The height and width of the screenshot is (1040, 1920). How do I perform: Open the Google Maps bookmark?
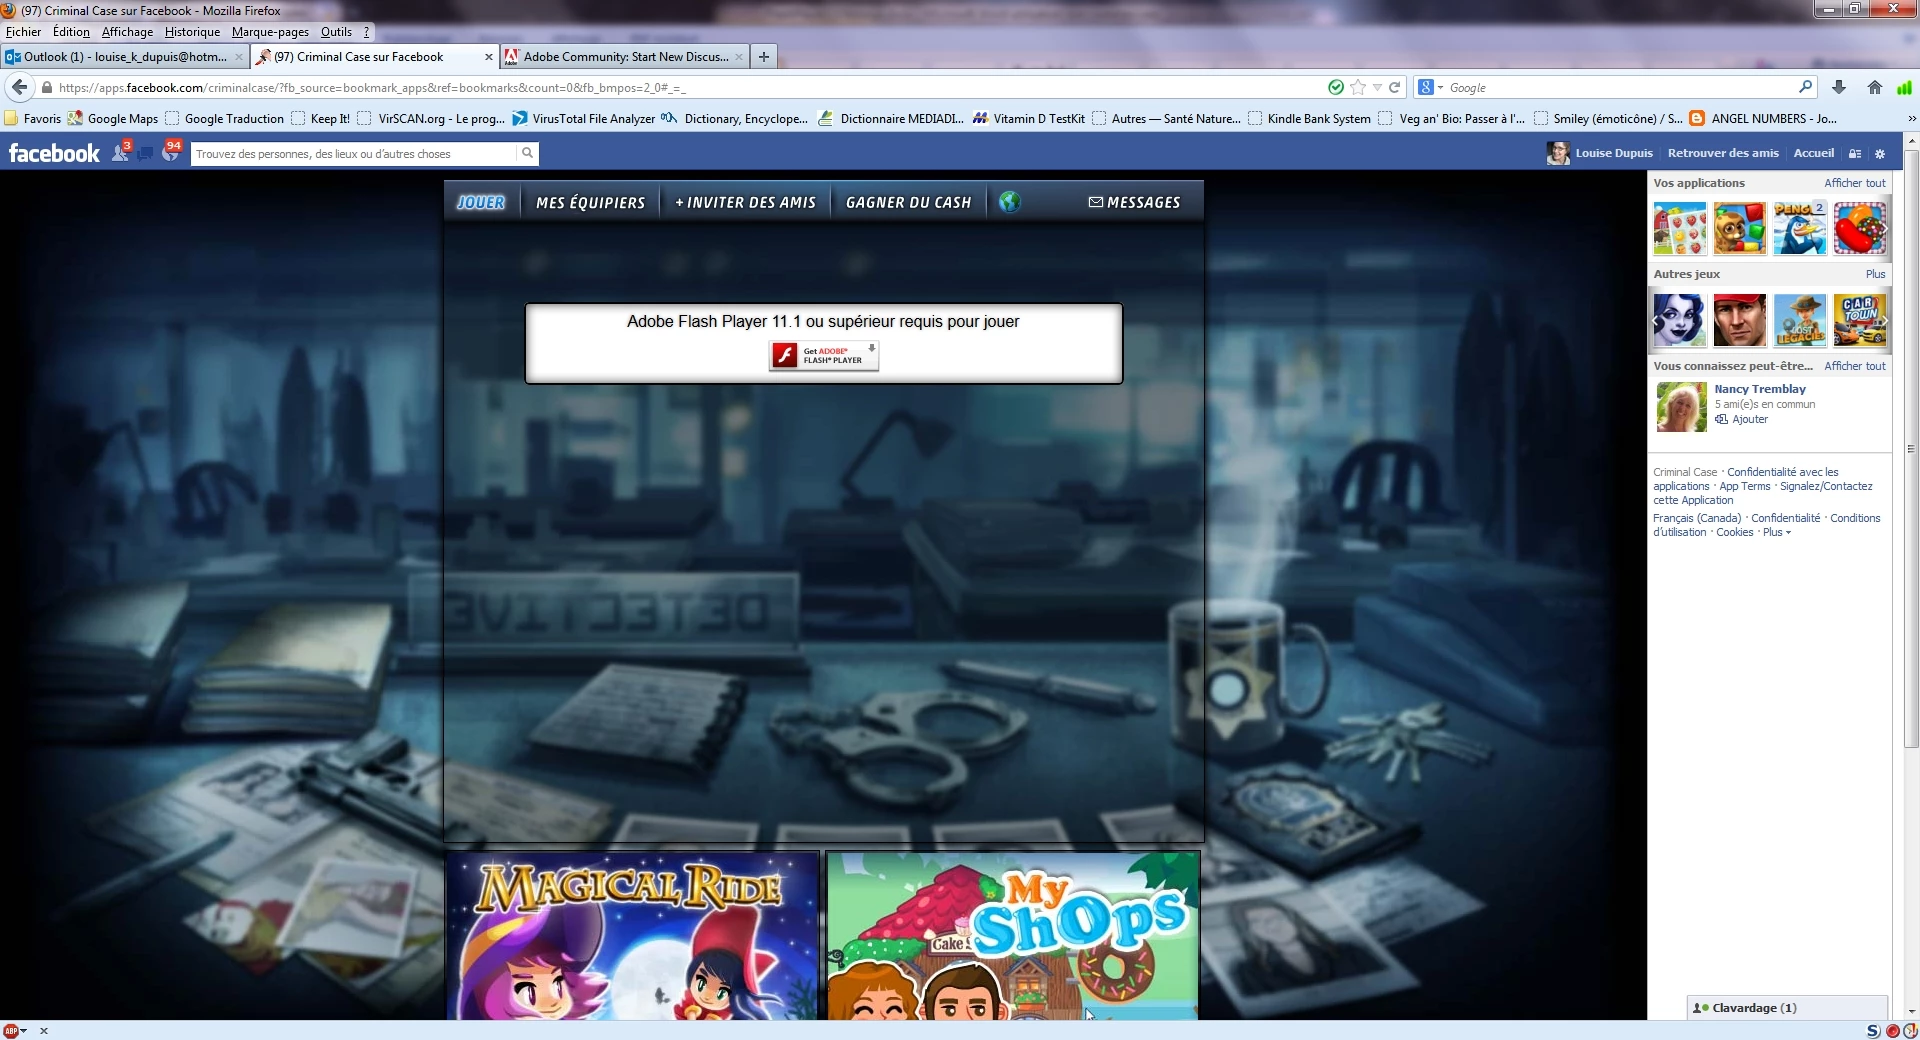pos(113,118)
